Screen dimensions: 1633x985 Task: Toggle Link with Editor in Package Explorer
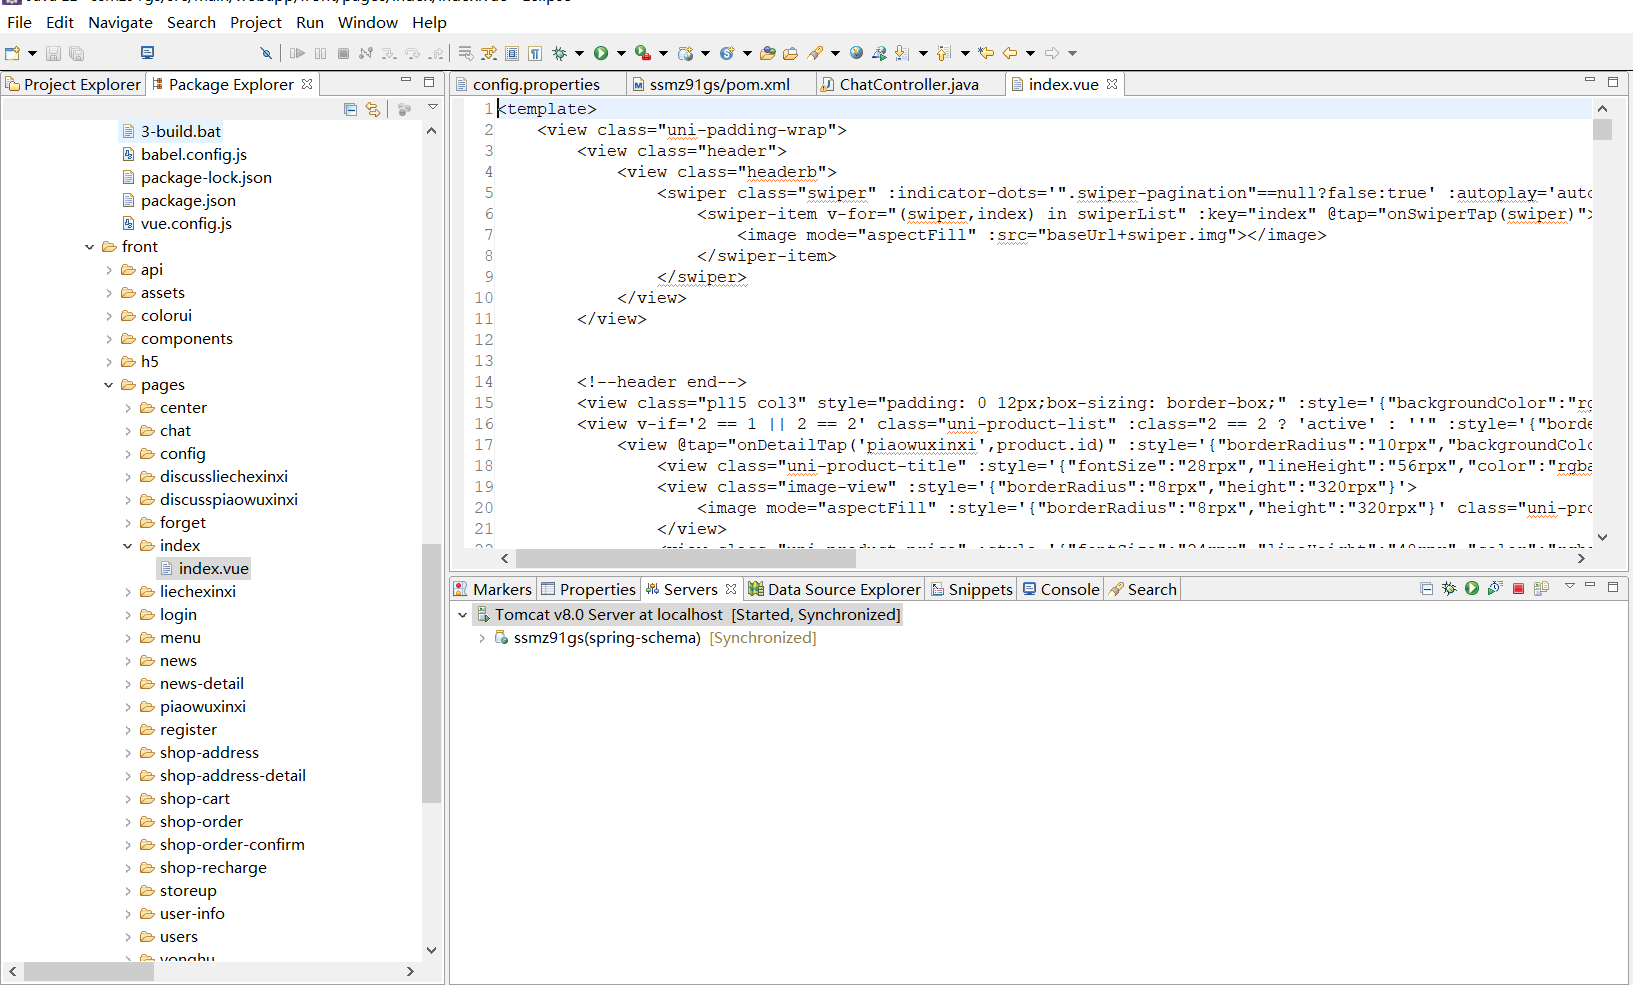tap(373, 109)
